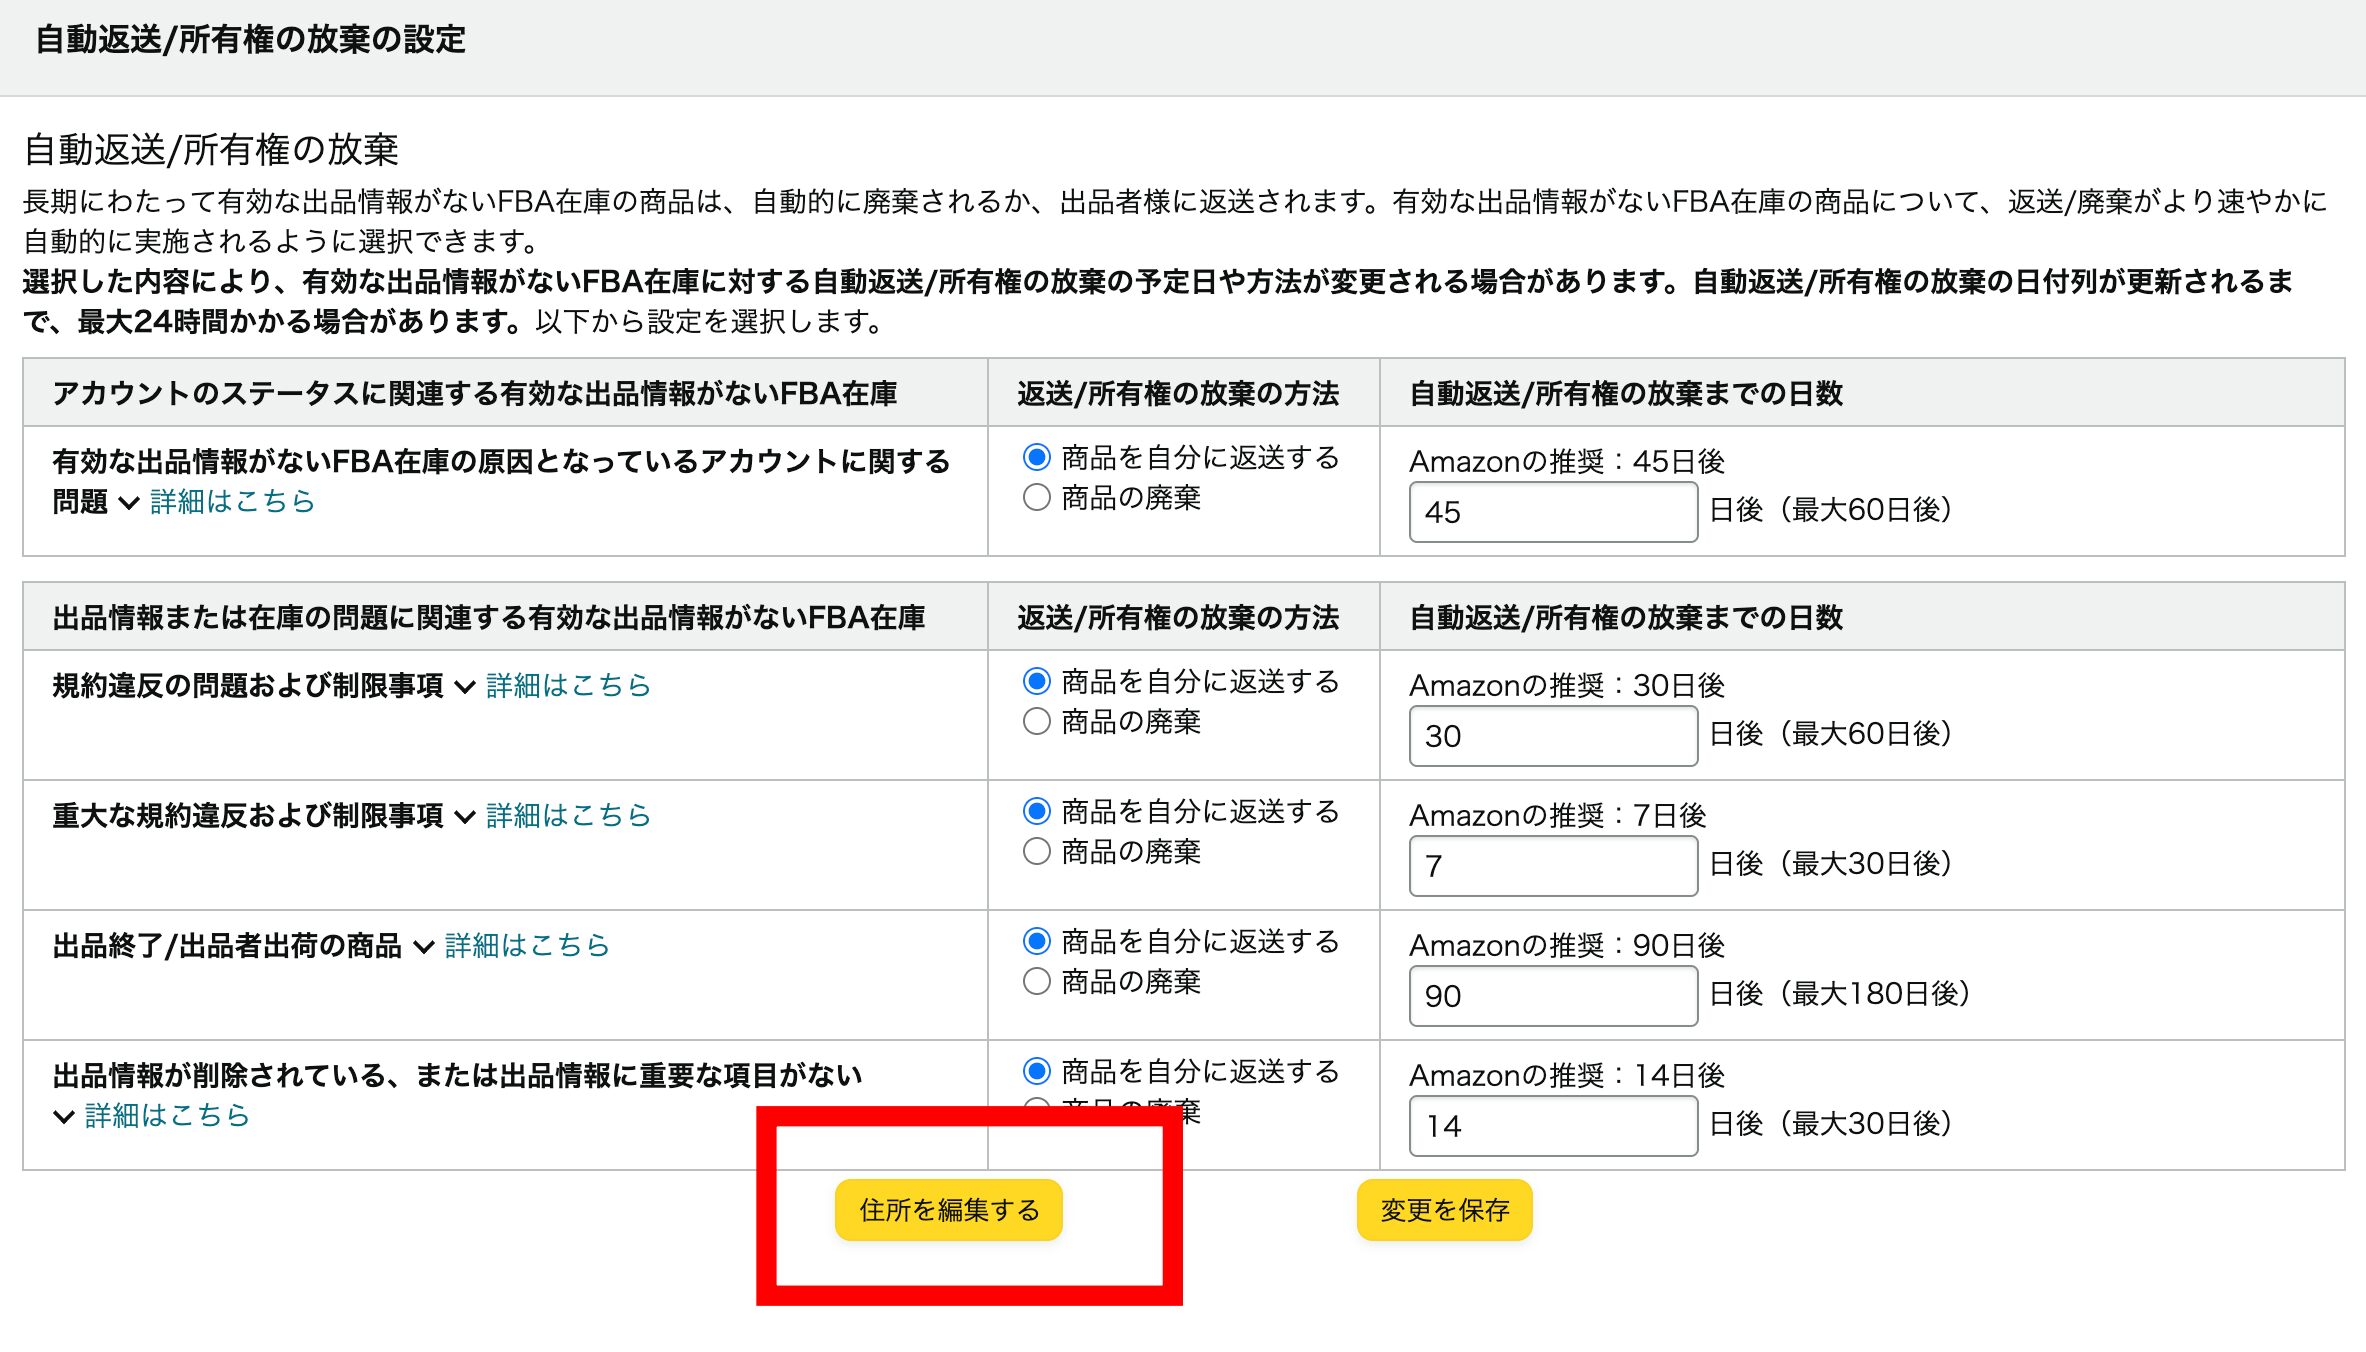Expand chevron under 出品情報が削除されている row
Image resolution: width=2366 pixels, height=1352 pixels.
pyautogui.click(x=64, y=1117)
